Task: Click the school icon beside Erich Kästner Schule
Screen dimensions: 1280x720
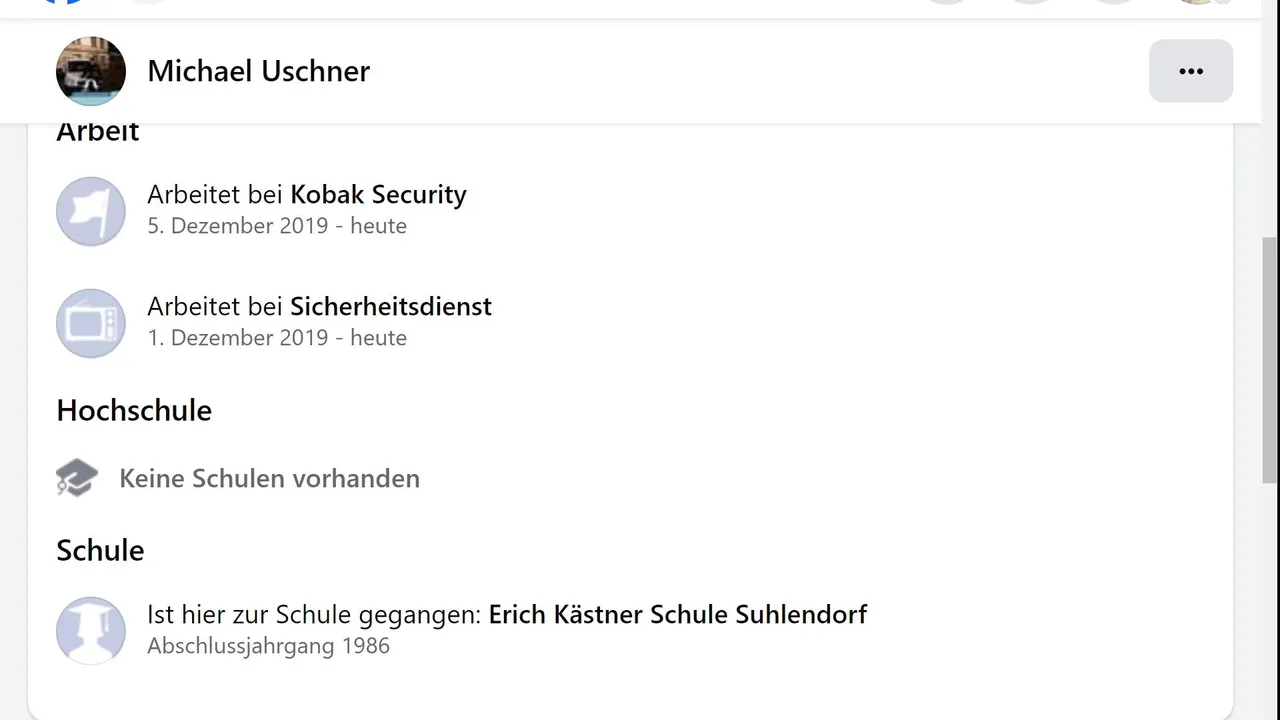Action: [91, 630]
